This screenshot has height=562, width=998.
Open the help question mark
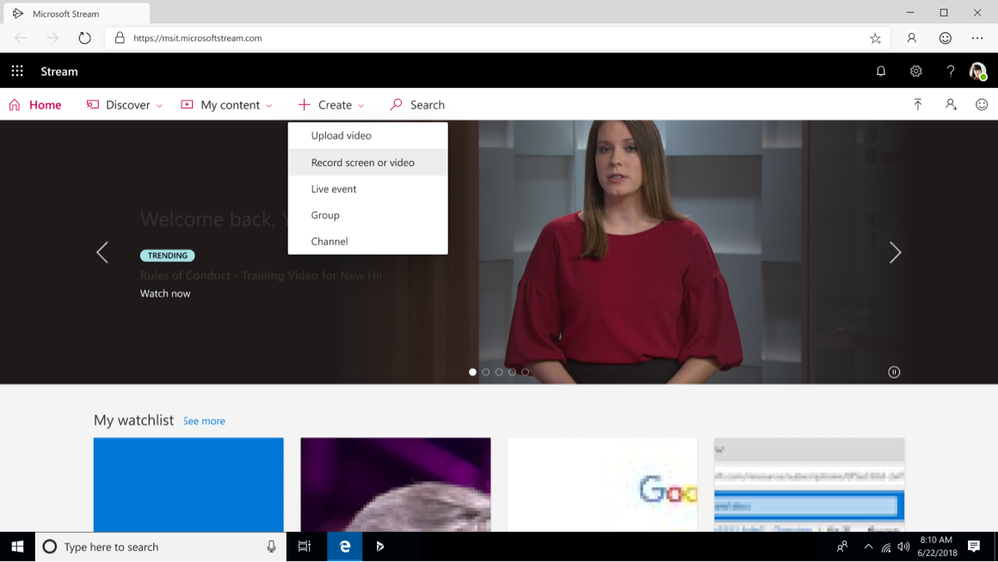point(950,71)
